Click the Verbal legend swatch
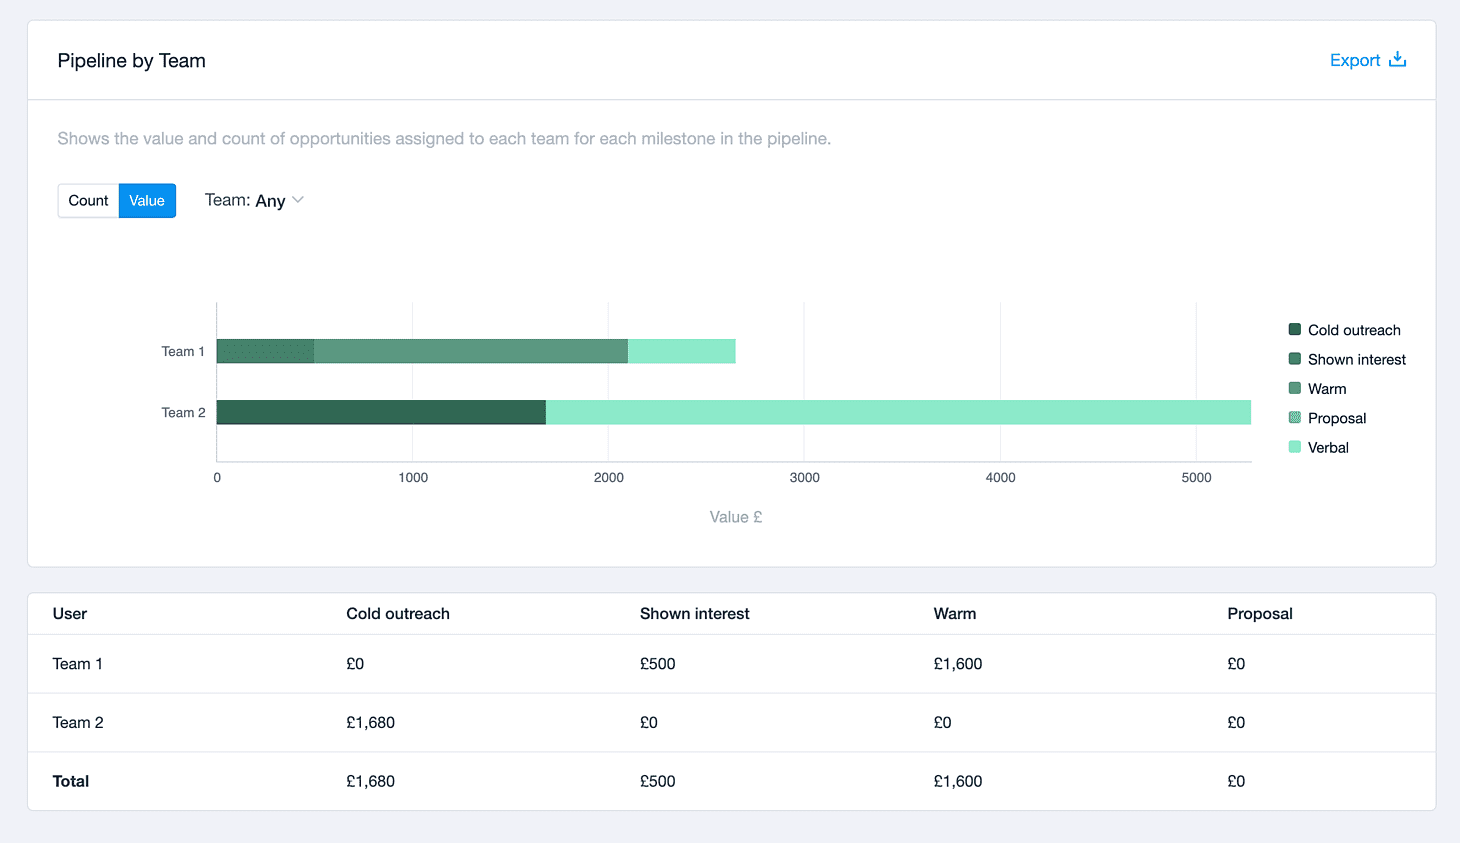Image resolution: width=1460 pixels, height=843 pixels. click(1295, 447)
